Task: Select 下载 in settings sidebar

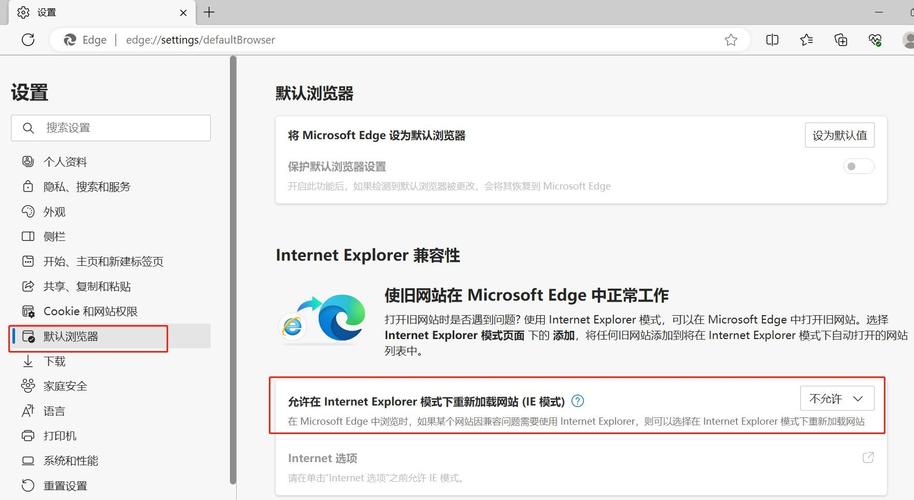Action: click(x=54, y=361)
